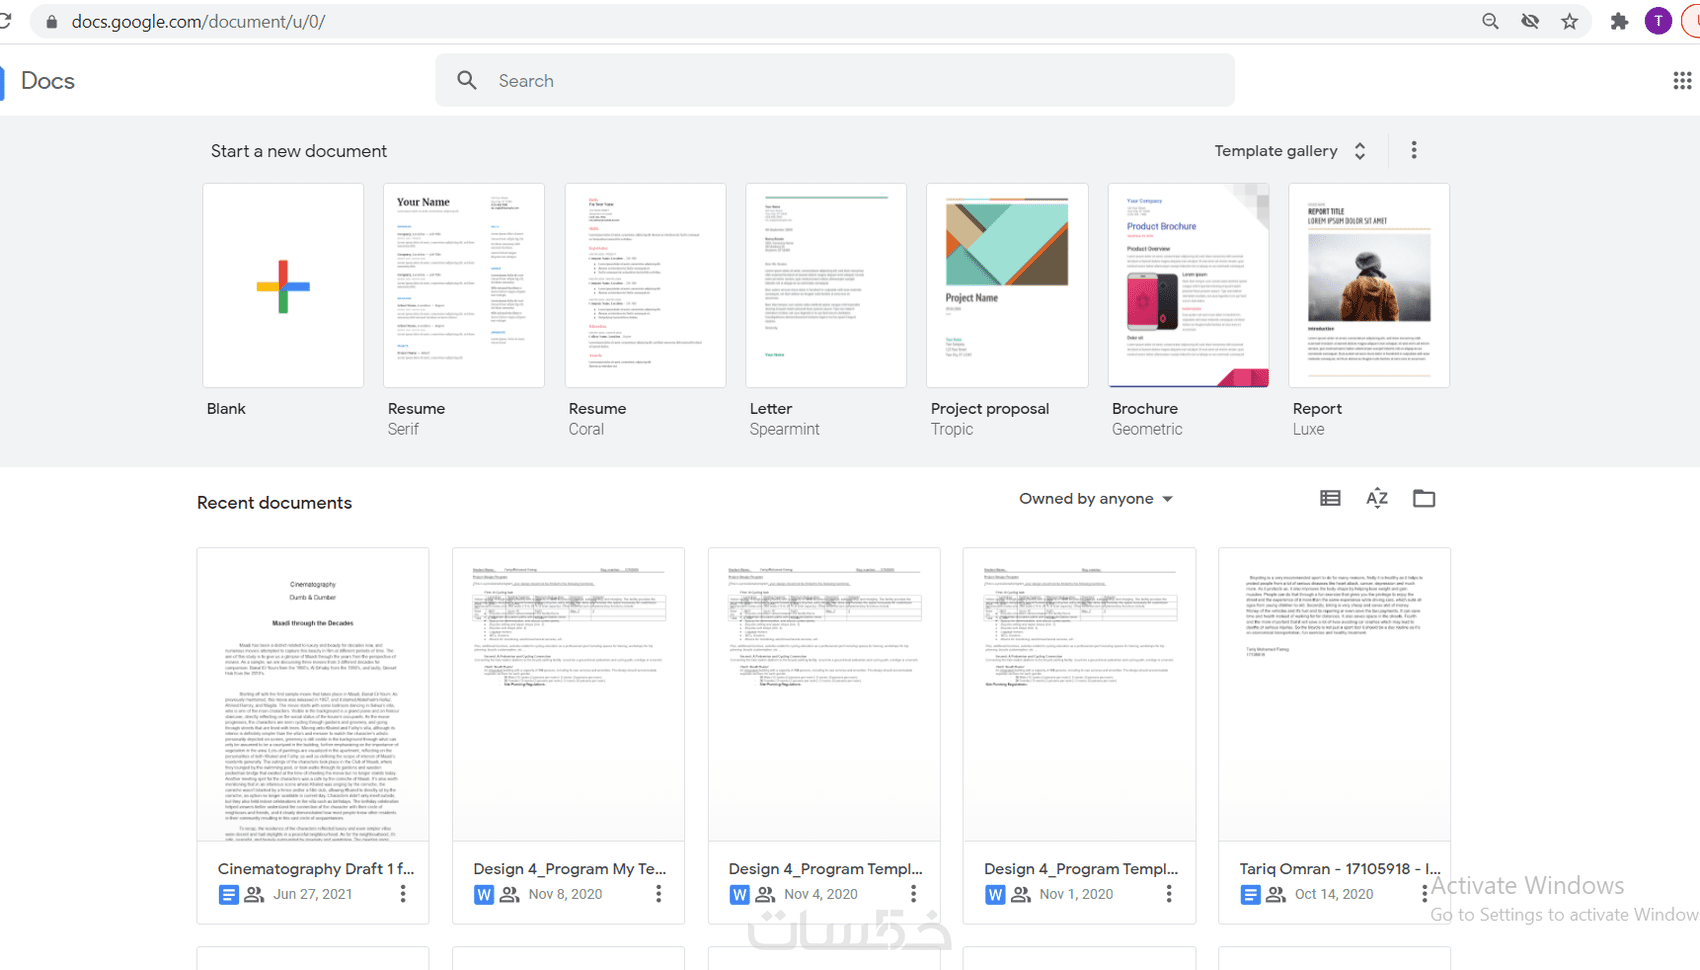Expand the Template gallery
Image resolution: width=1700 pixels, height=970 pixels.
click(1290, 151)
